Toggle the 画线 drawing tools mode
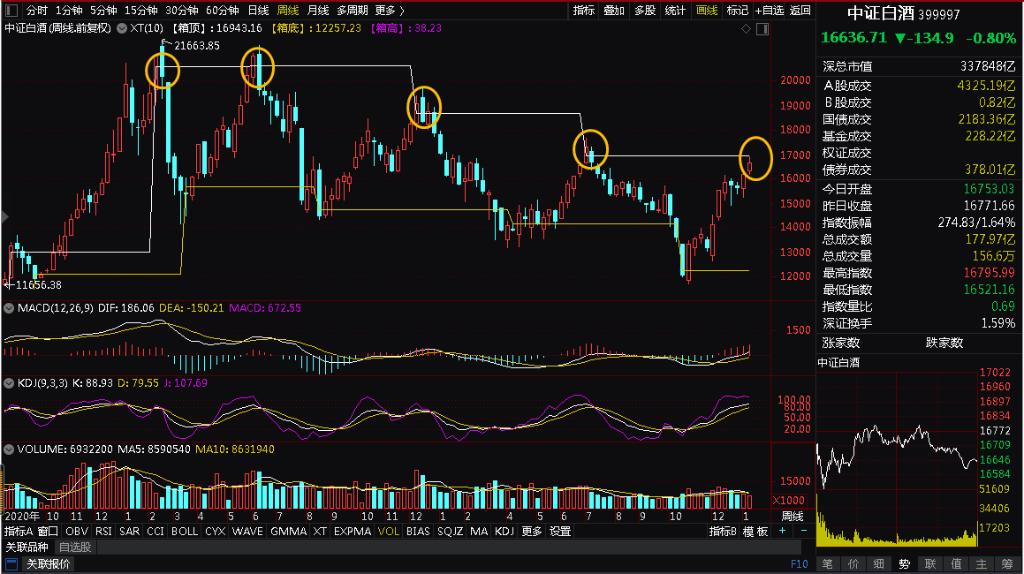Screen dimensions: 1024x574 tap(708, 10)
